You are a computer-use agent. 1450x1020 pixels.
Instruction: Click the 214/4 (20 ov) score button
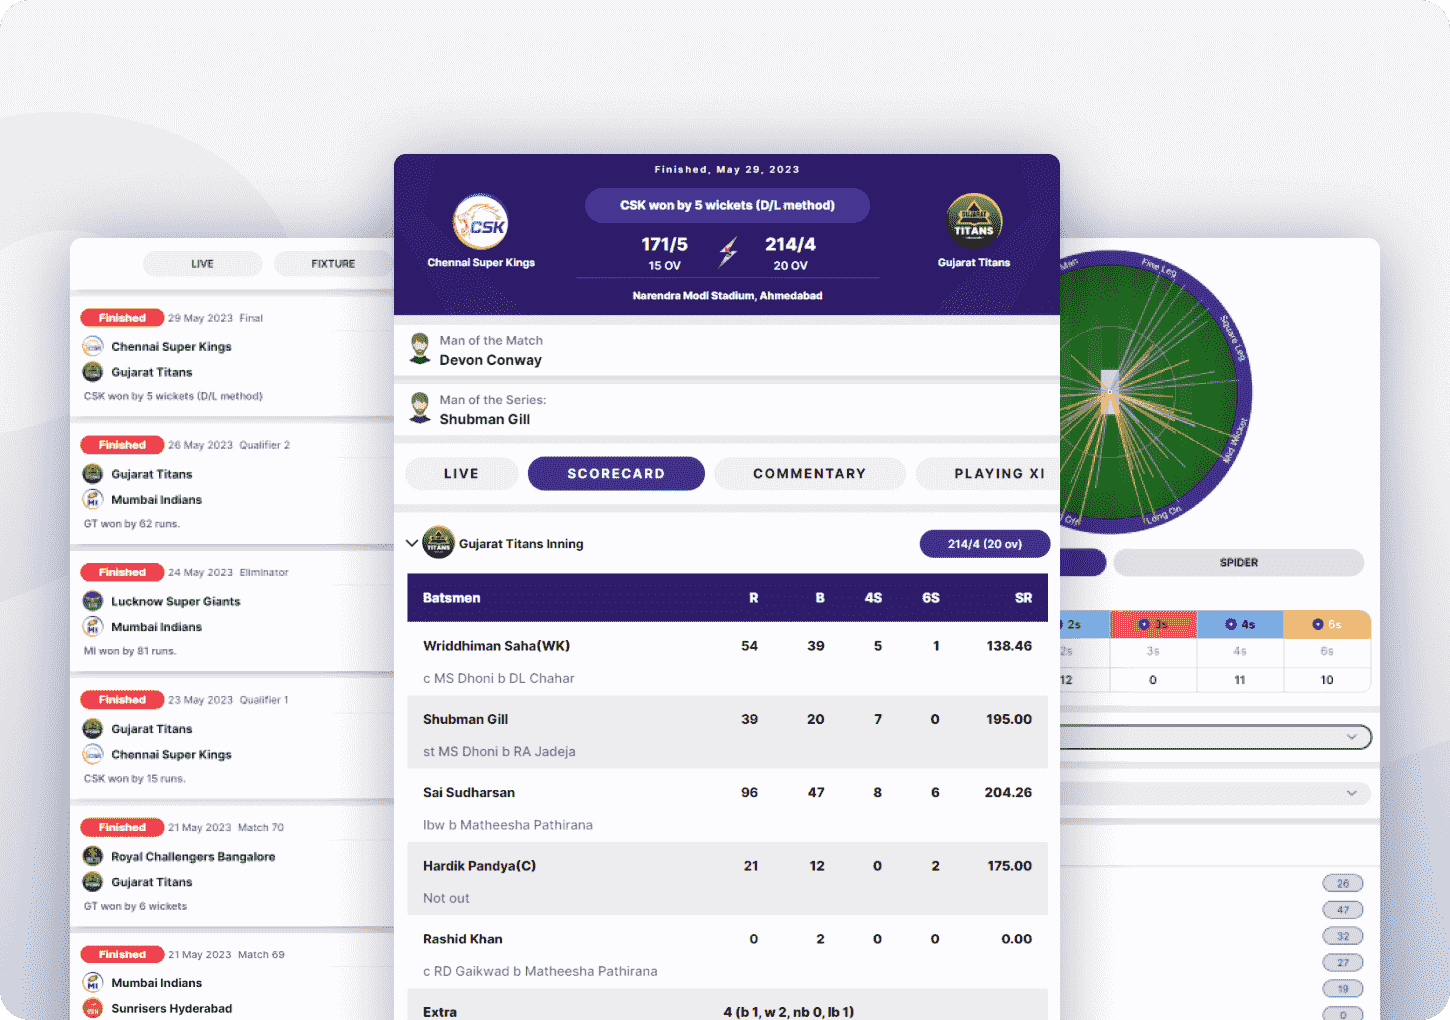coord(985,544)
